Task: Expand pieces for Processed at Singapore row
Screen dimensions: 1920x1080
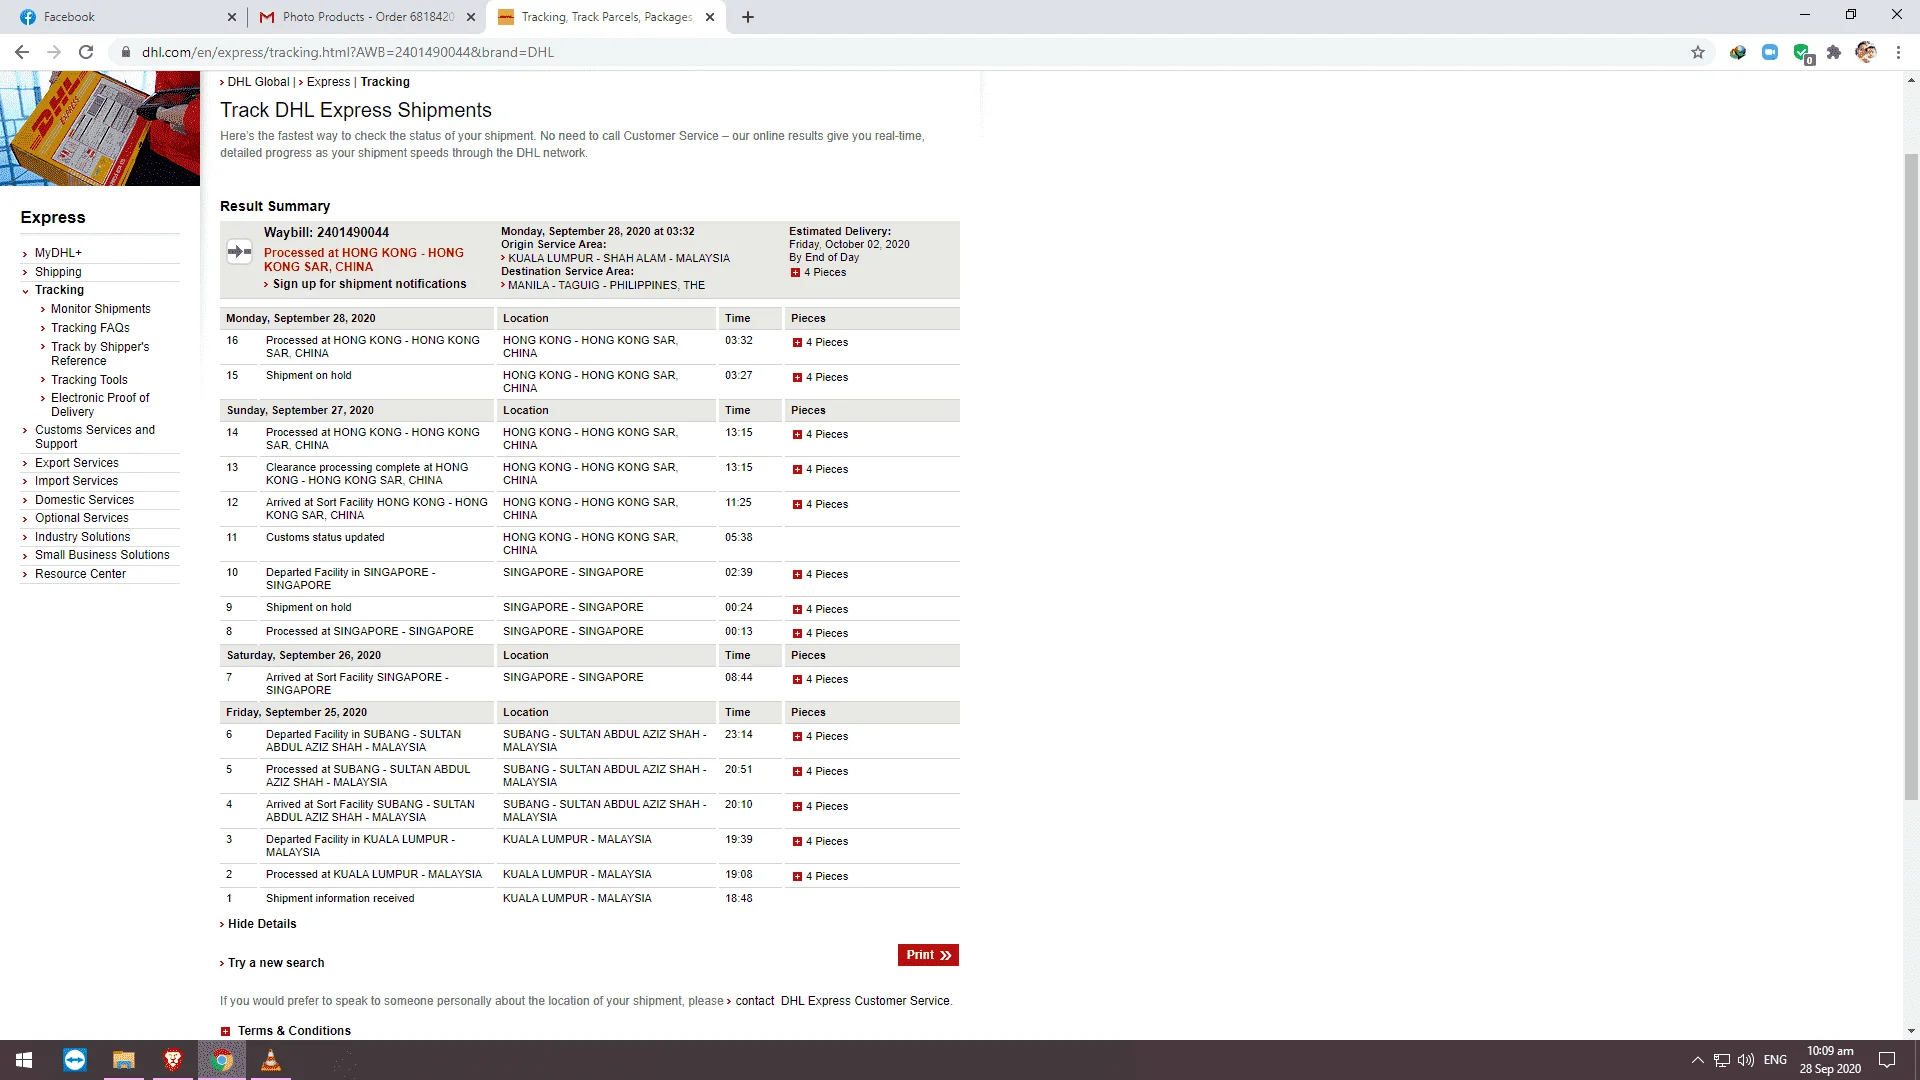Action: pos(797,634)
